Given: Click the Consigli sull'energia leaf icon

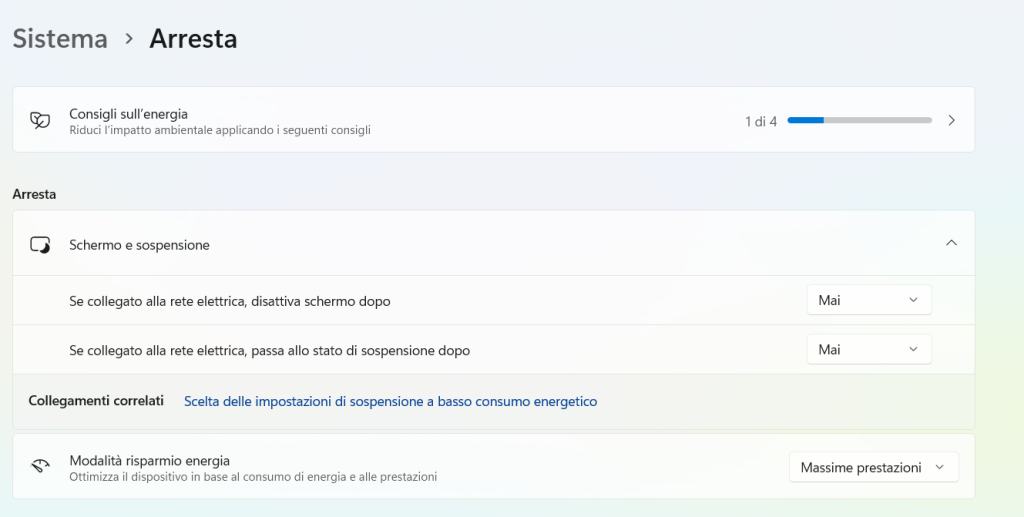Looking at the screenshot, I should [40, 121].
